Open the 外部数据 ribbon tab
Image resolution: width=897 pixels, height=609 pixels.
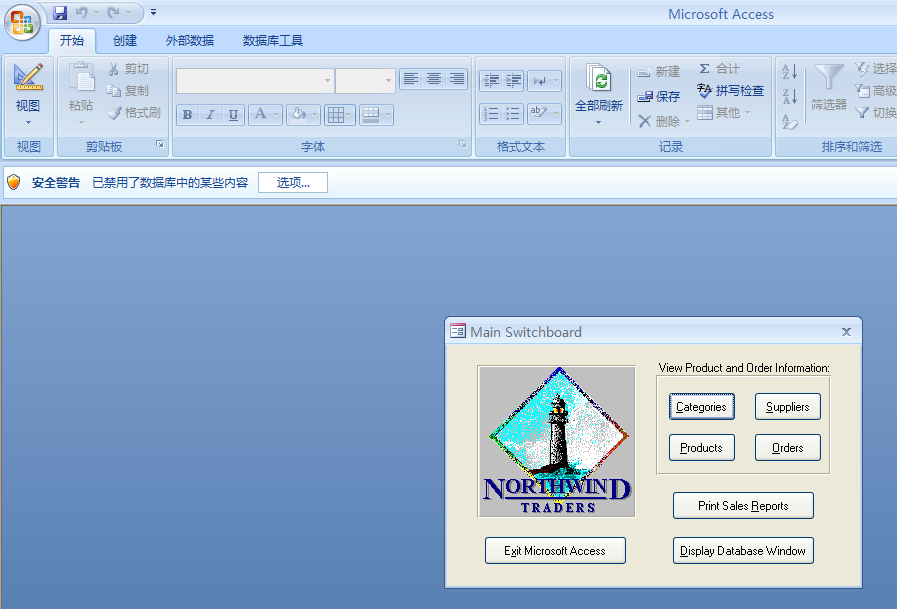pos(189,41)
